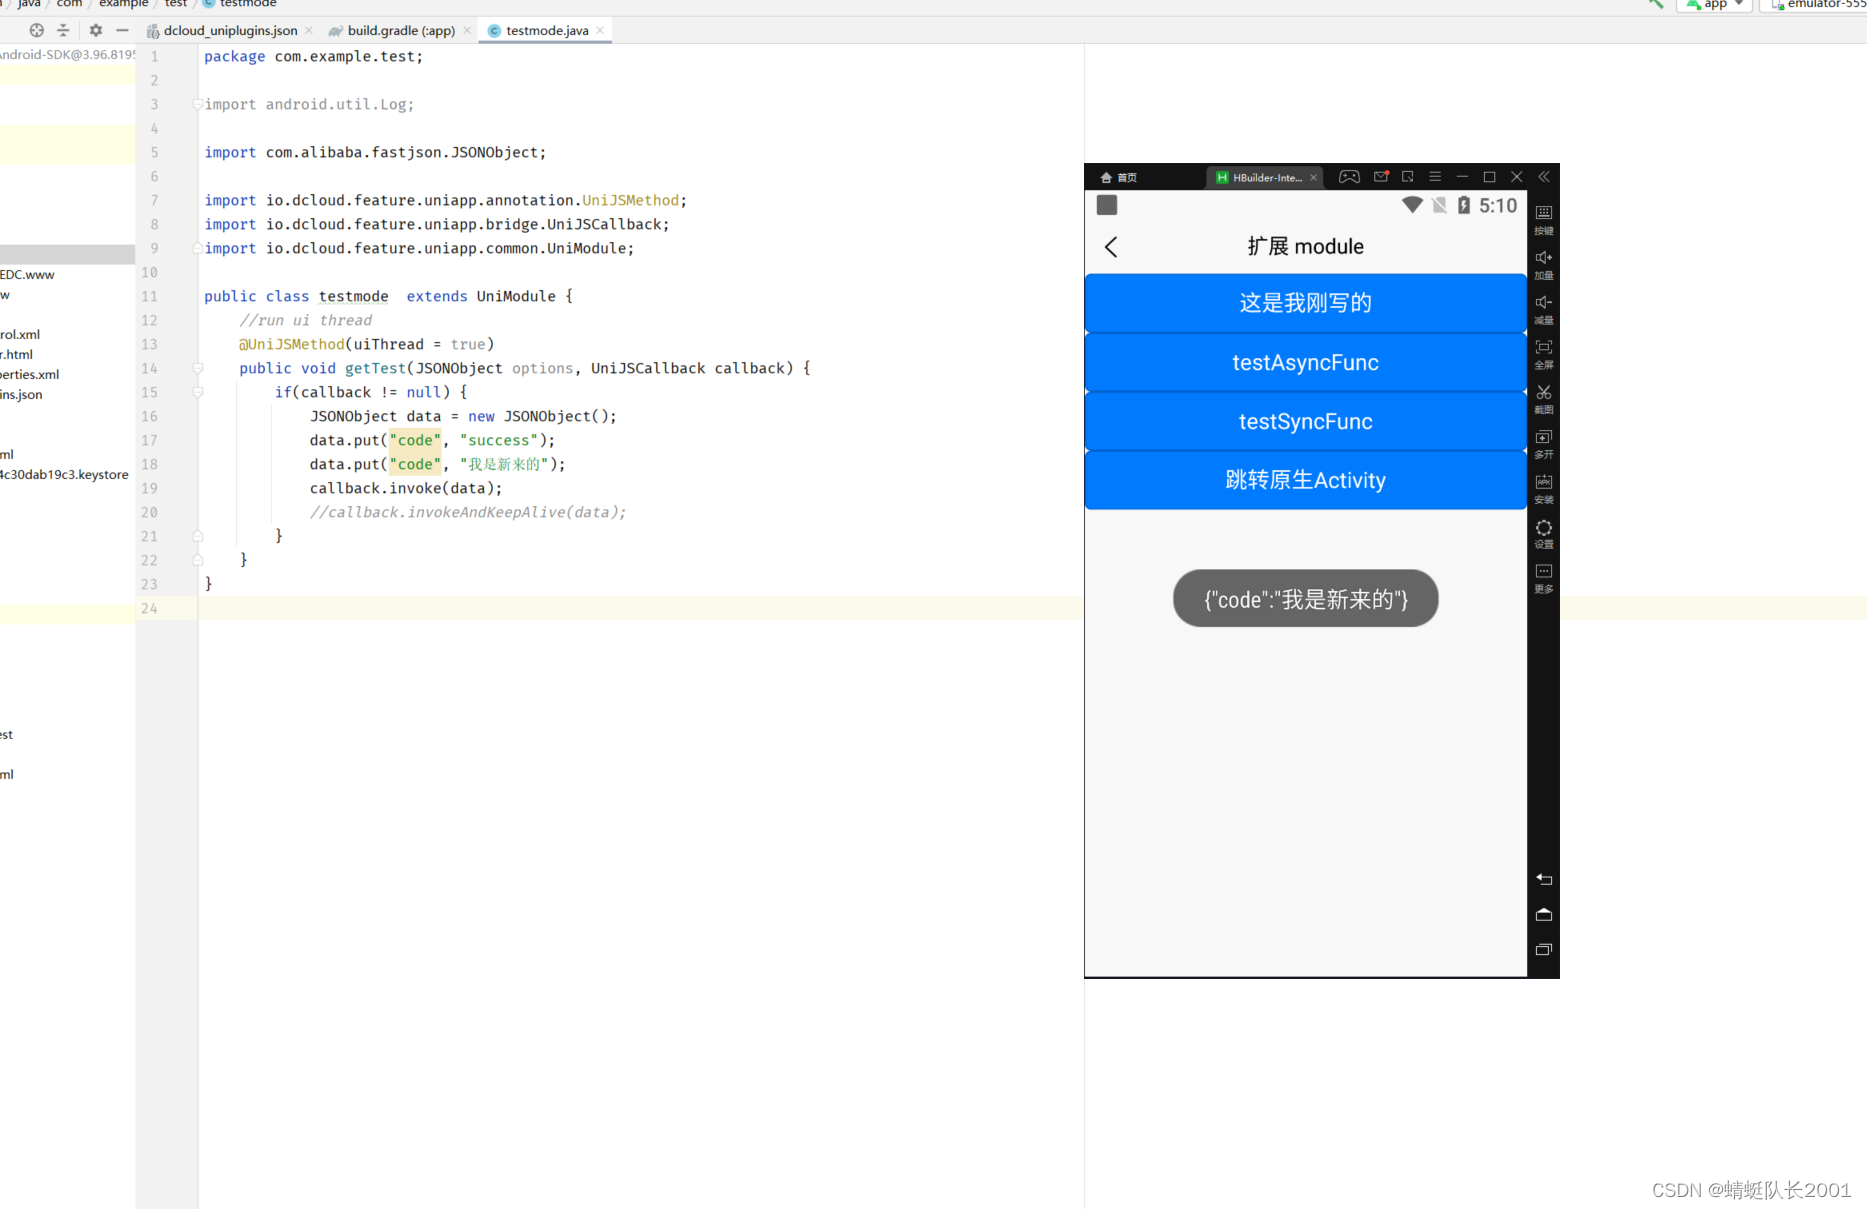Open the app run configuration dropdown

[1715, 5]
